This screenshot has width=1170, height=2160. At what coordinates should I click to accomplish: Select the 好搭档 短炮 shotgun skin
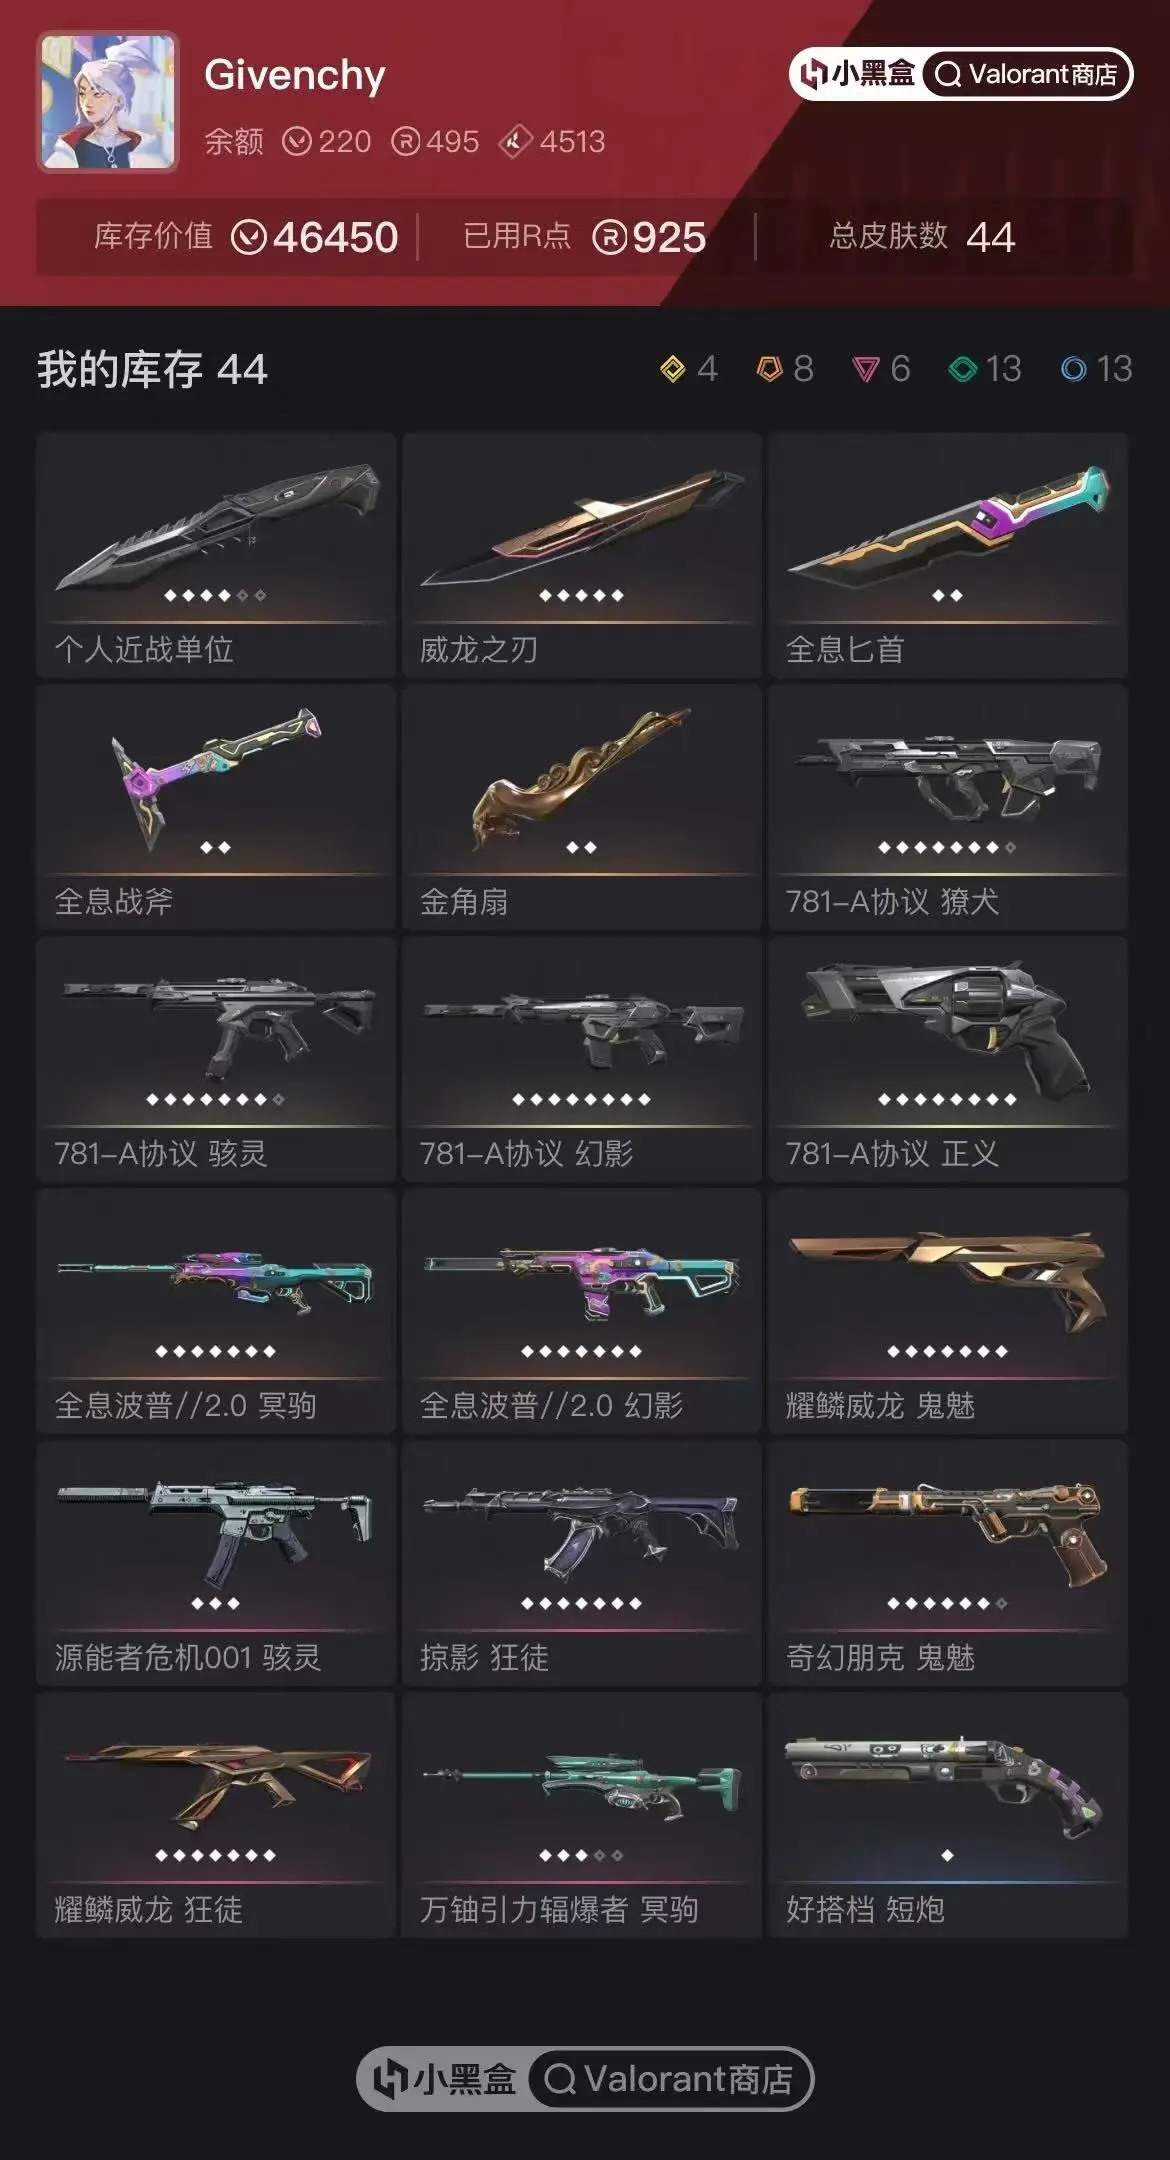(948, 1815)
